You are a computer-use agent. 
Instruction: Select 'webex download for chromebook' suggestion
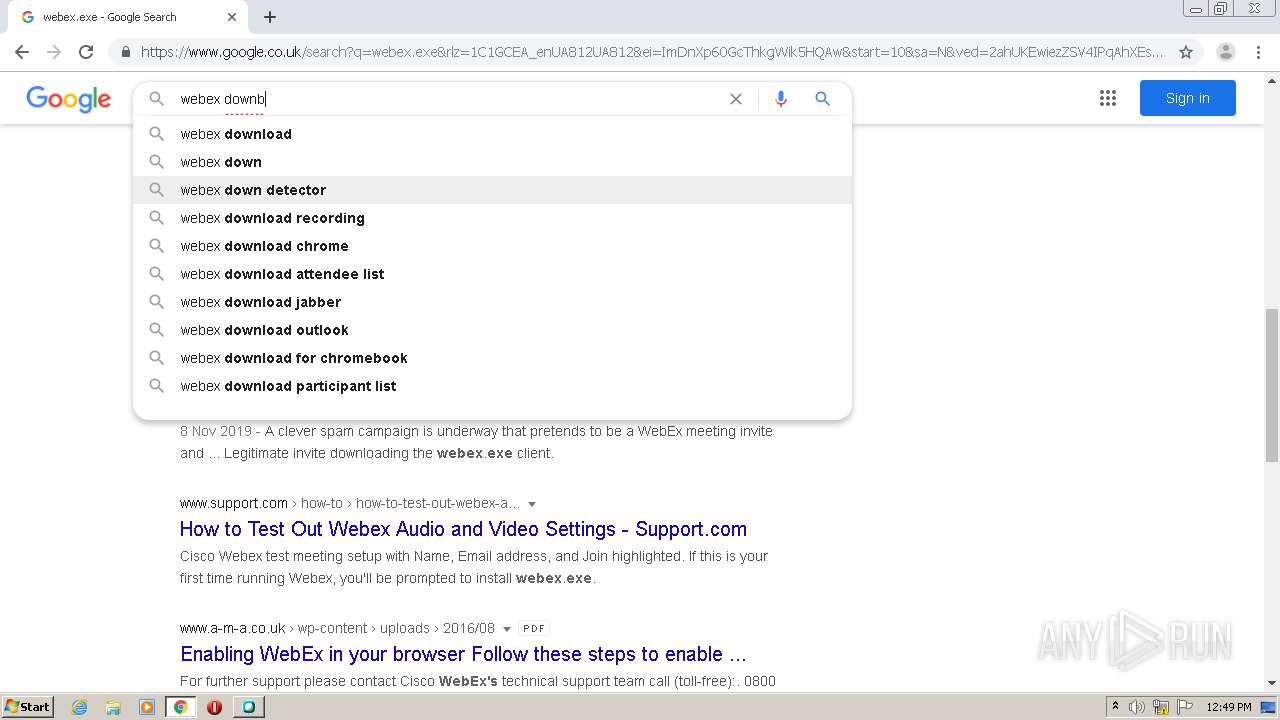[492, 358]
